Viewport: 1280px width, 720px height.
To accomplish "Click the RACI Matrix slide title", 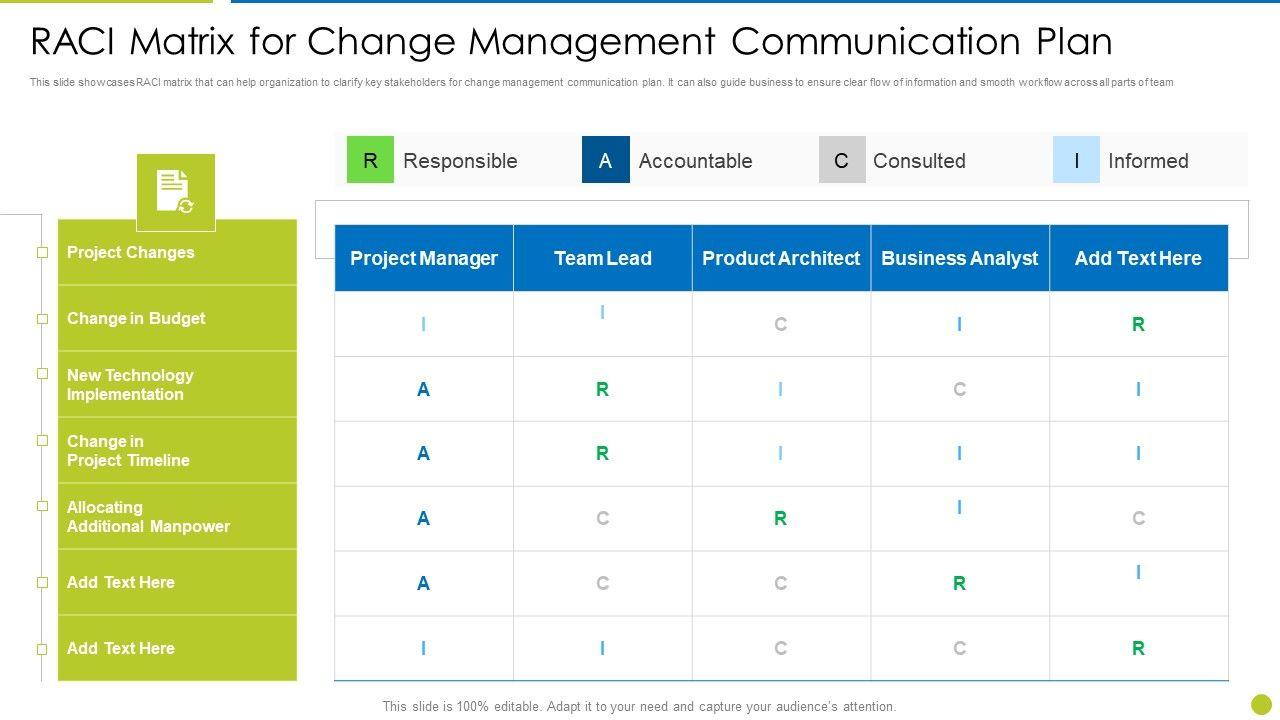I will tap(571, 42).
